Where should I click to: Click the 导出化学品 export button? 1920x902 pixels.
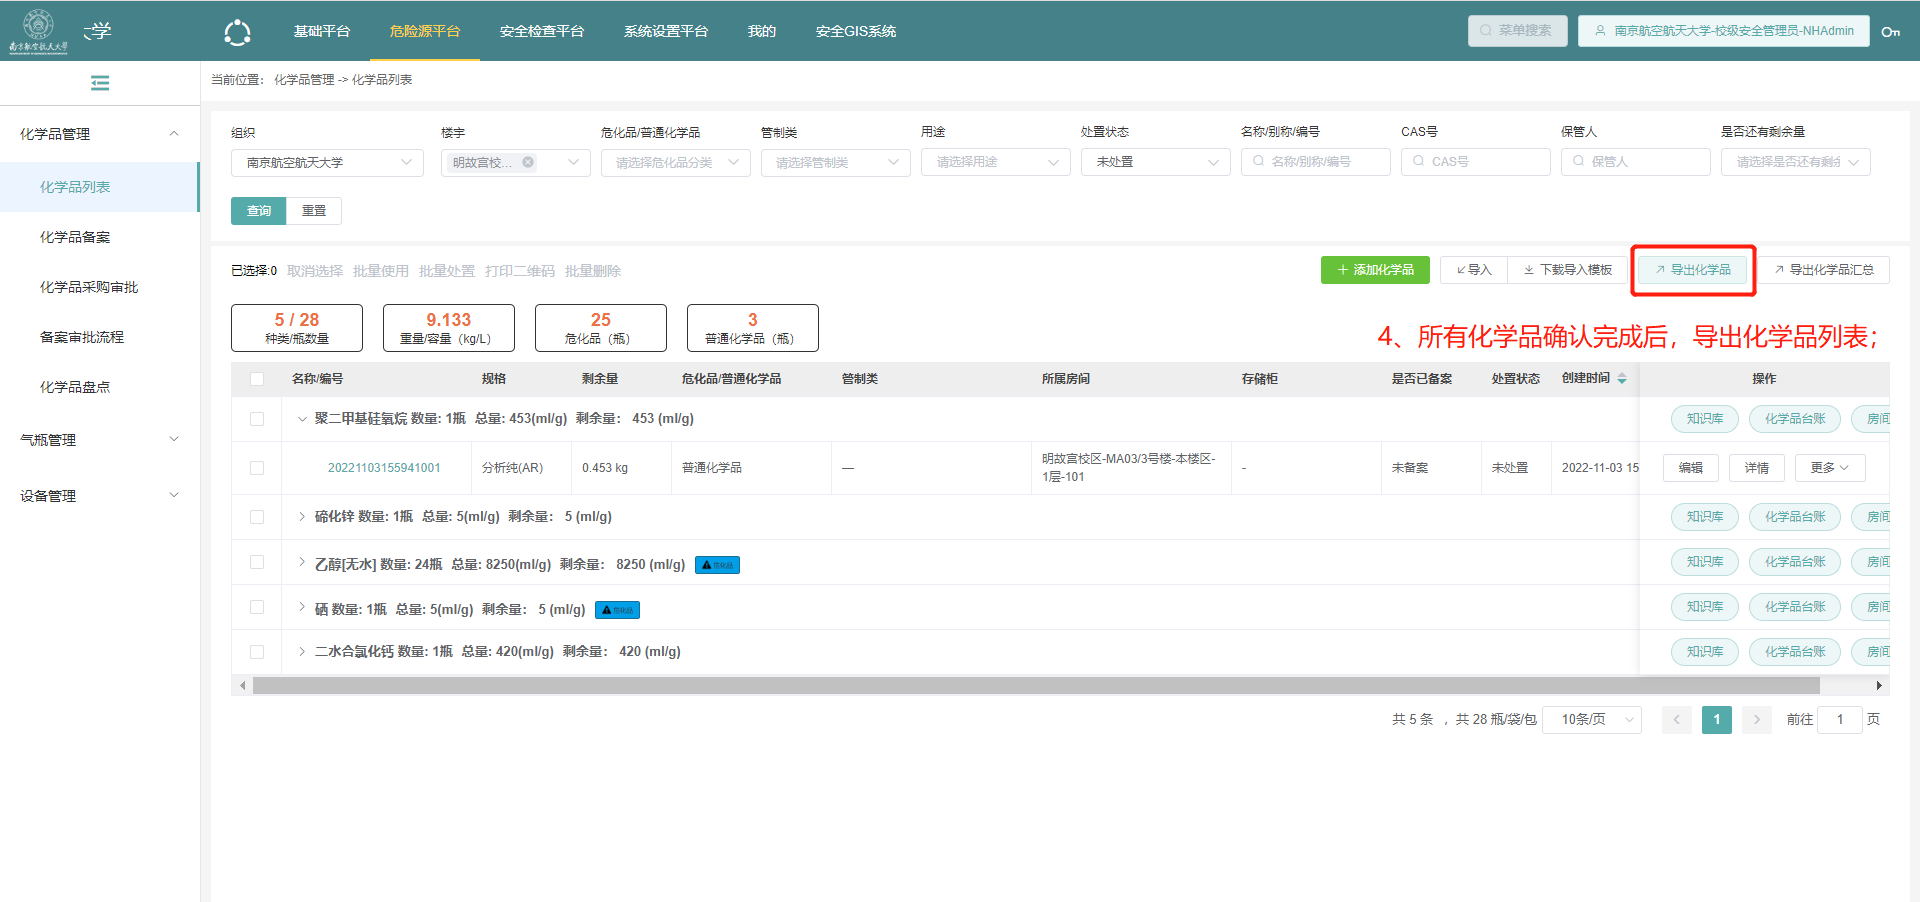coord(1692,270)
